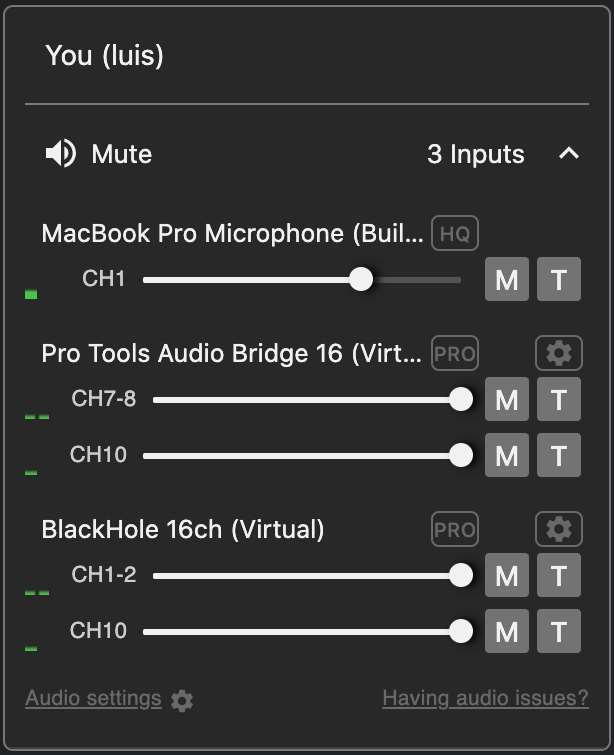Image resolution: width=614 pixels, height=755 pixels.
Task: Click the speaker Mute icon
Action: [x=61, y=154]
